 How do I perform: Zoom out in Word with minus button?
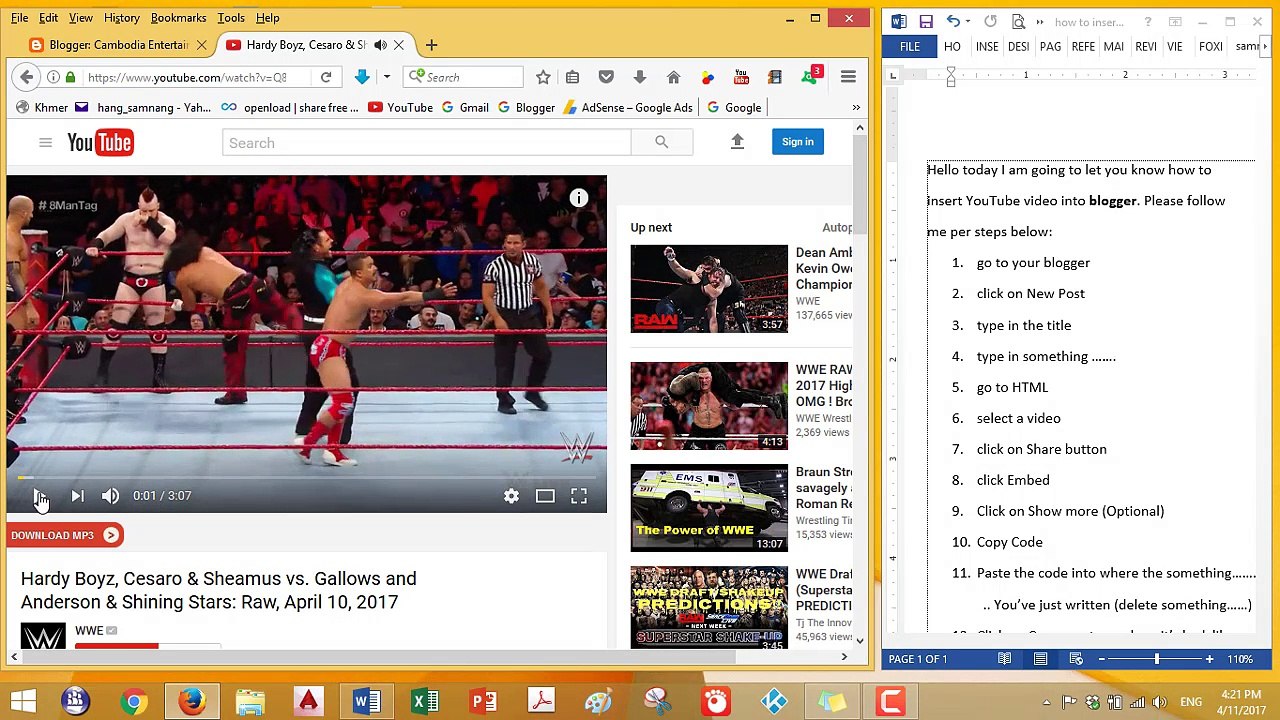[x=1102, y=659]
